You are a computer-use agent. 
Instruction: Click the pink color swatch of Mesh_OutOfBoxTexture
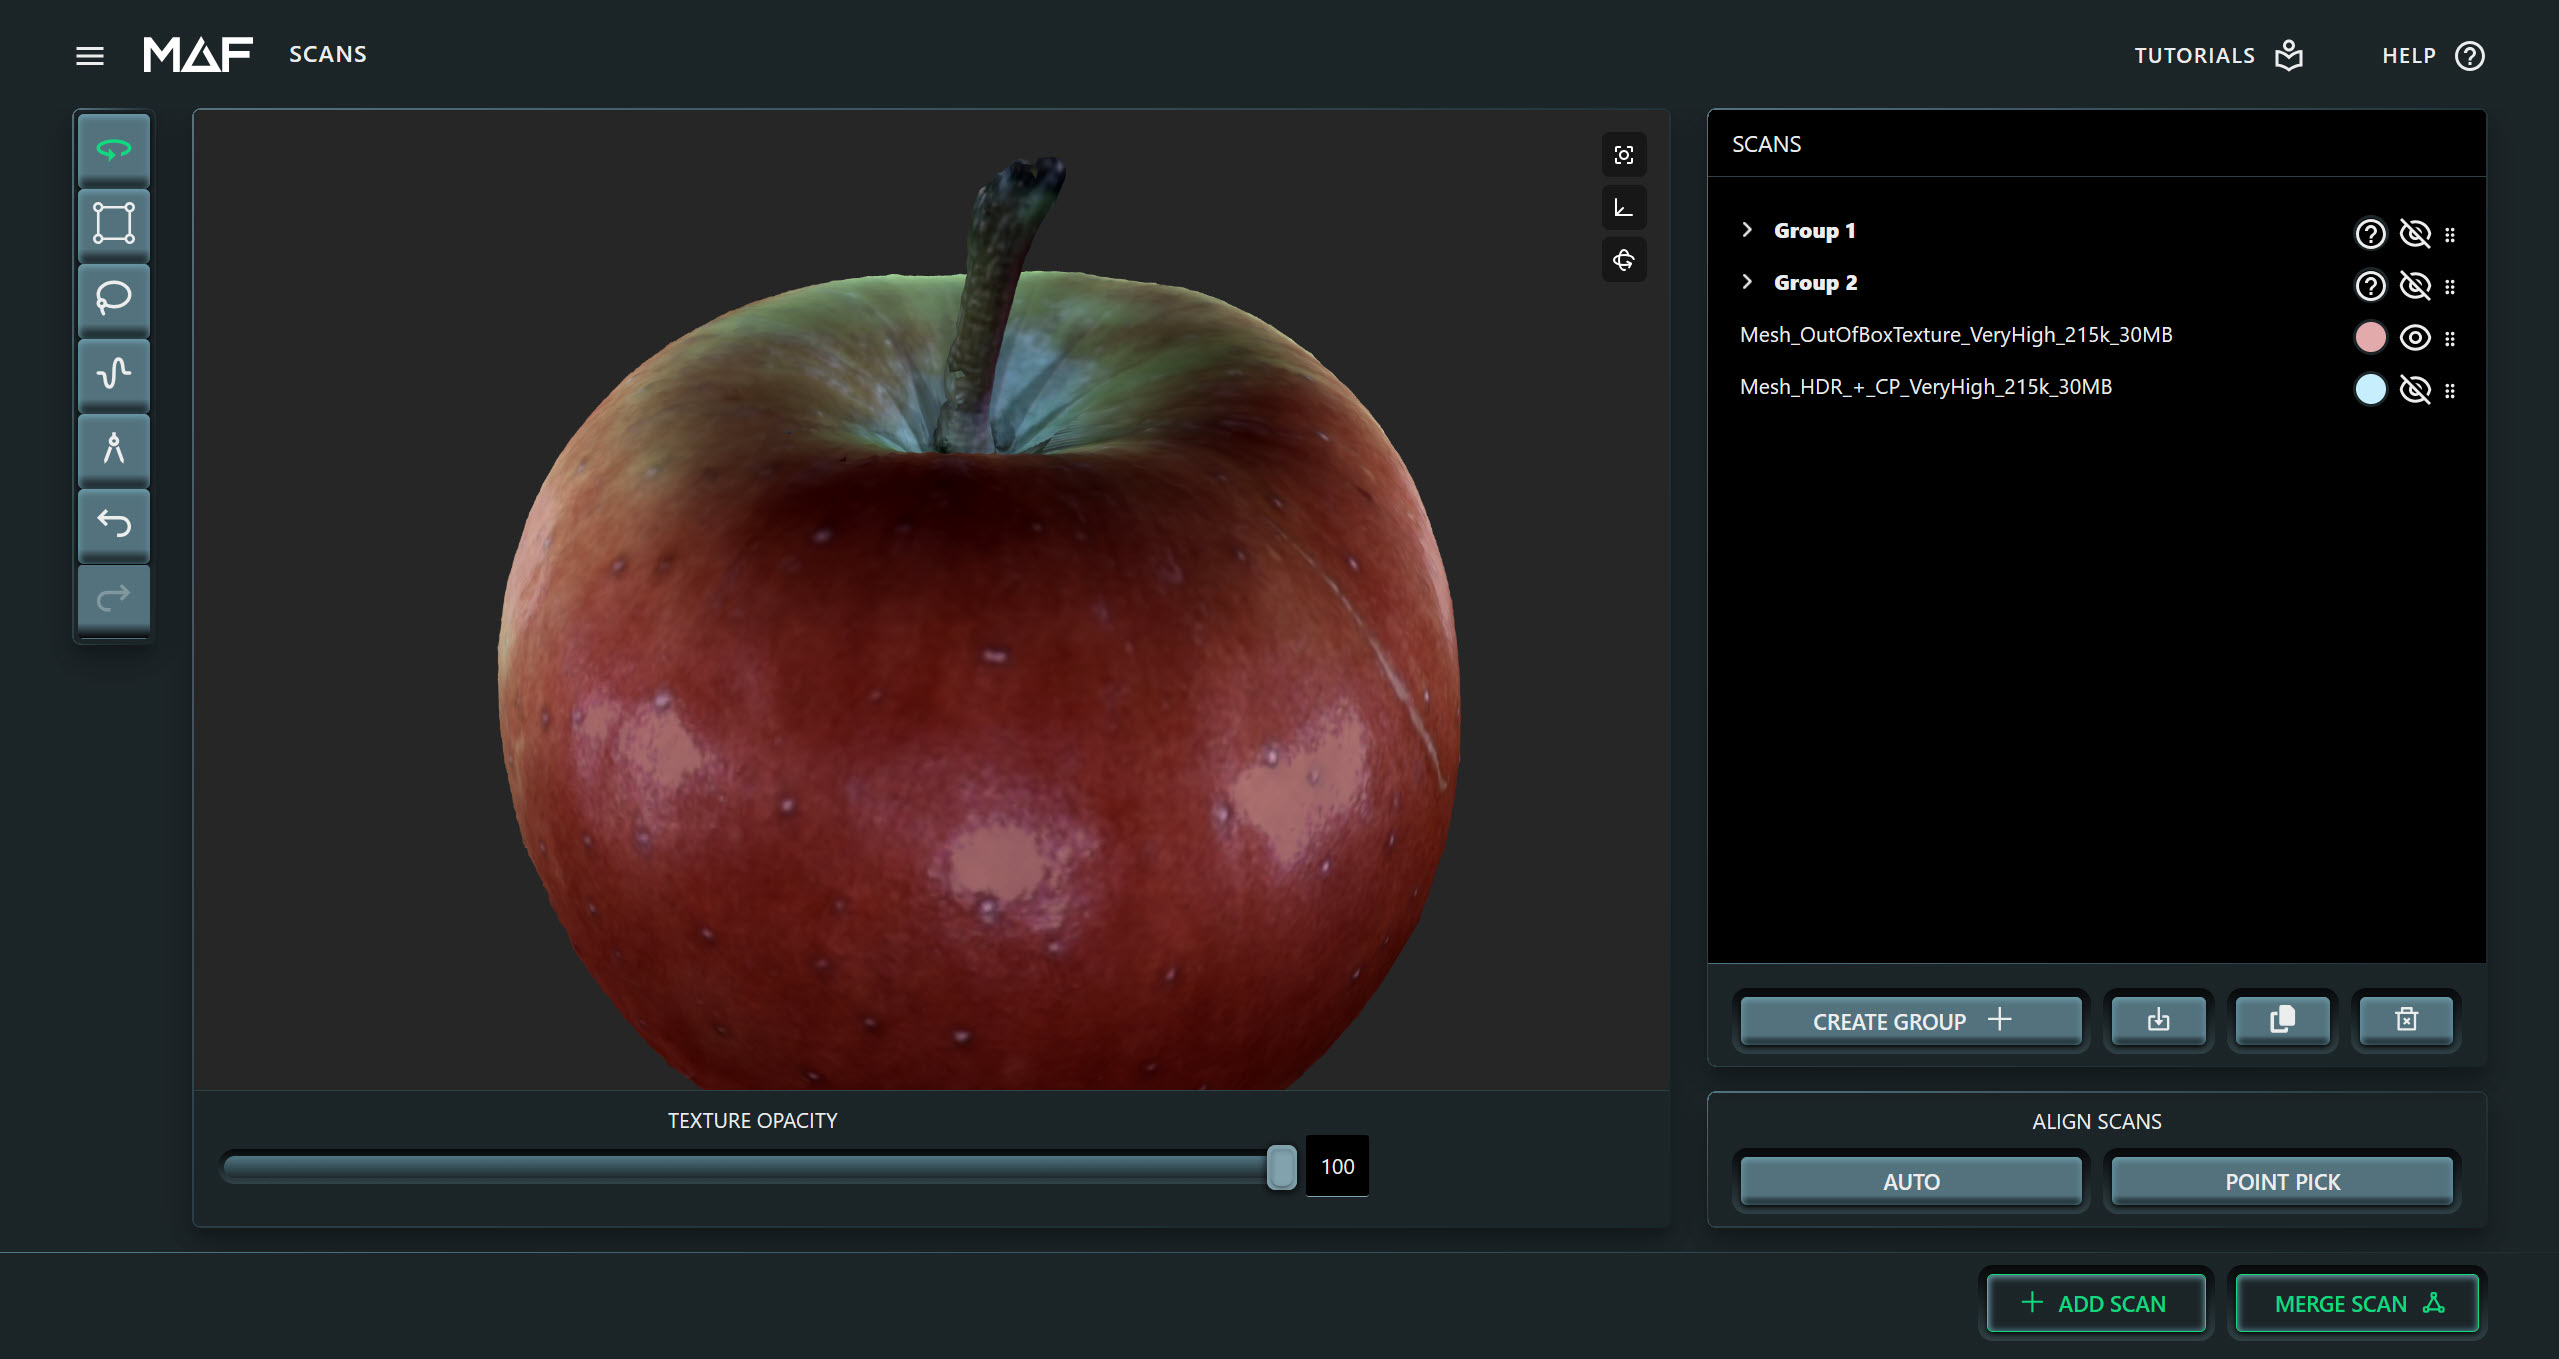(x=2370, y=337)
